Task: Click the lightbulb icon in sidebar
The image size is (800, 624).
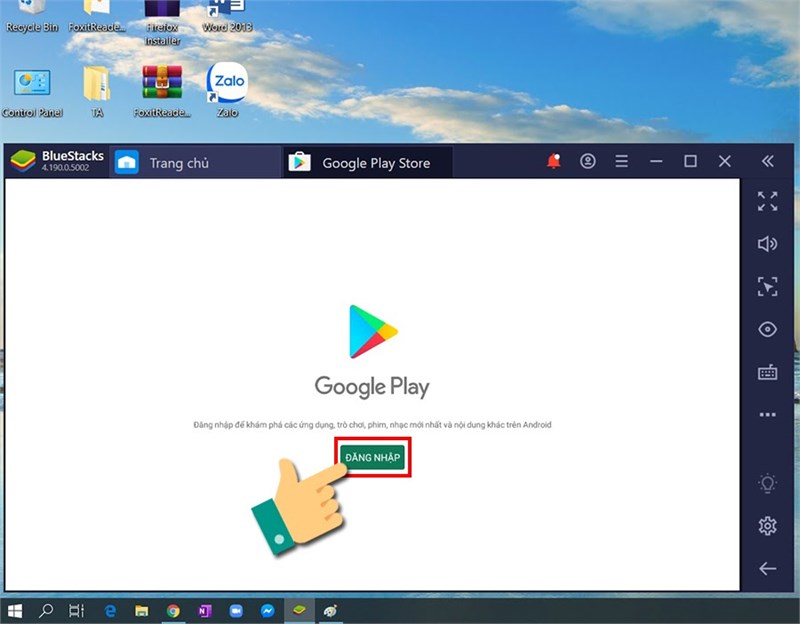Action: (767, 483)
